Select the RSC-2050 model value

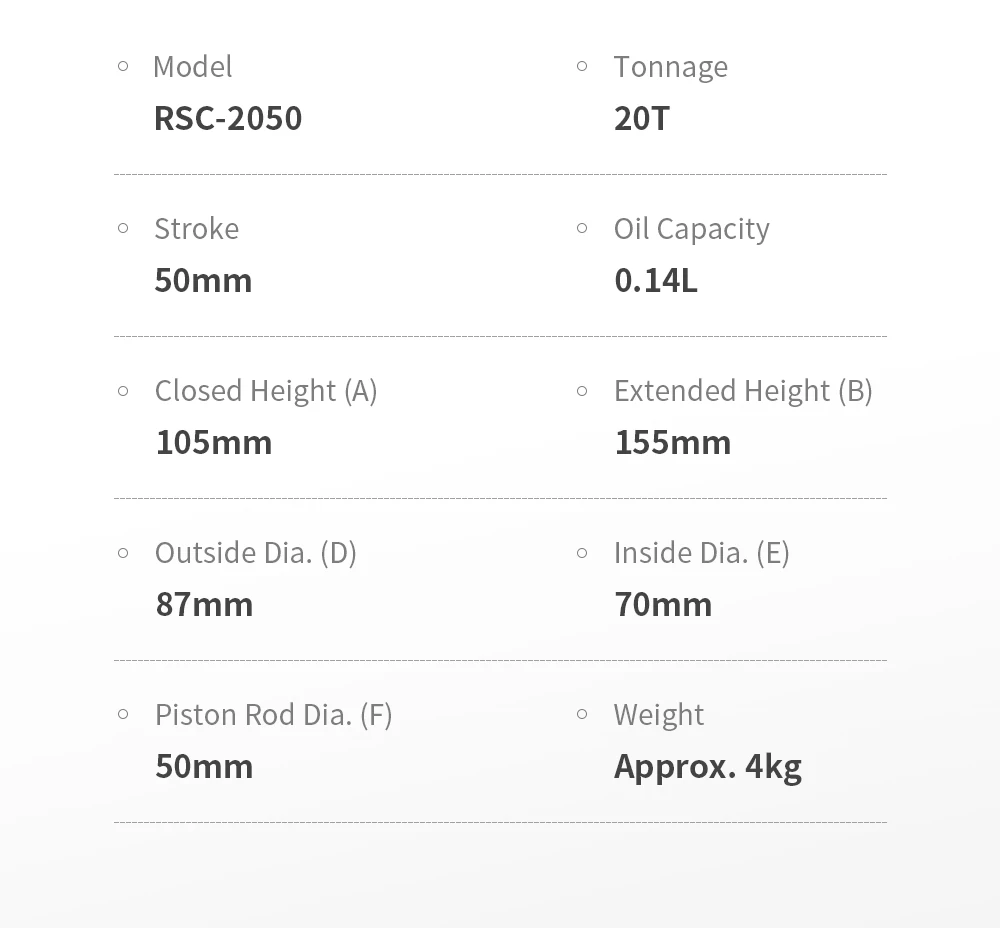click(228, 119)
